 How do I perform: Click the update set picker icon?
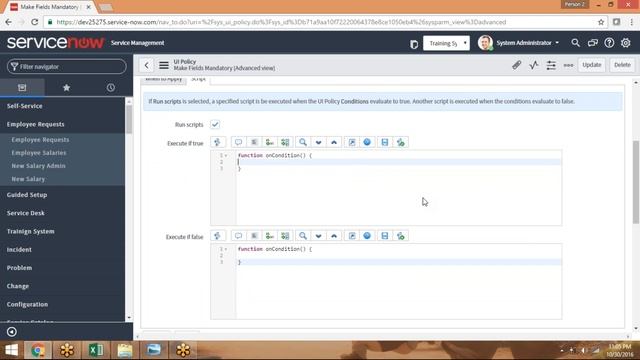point(414,44)
